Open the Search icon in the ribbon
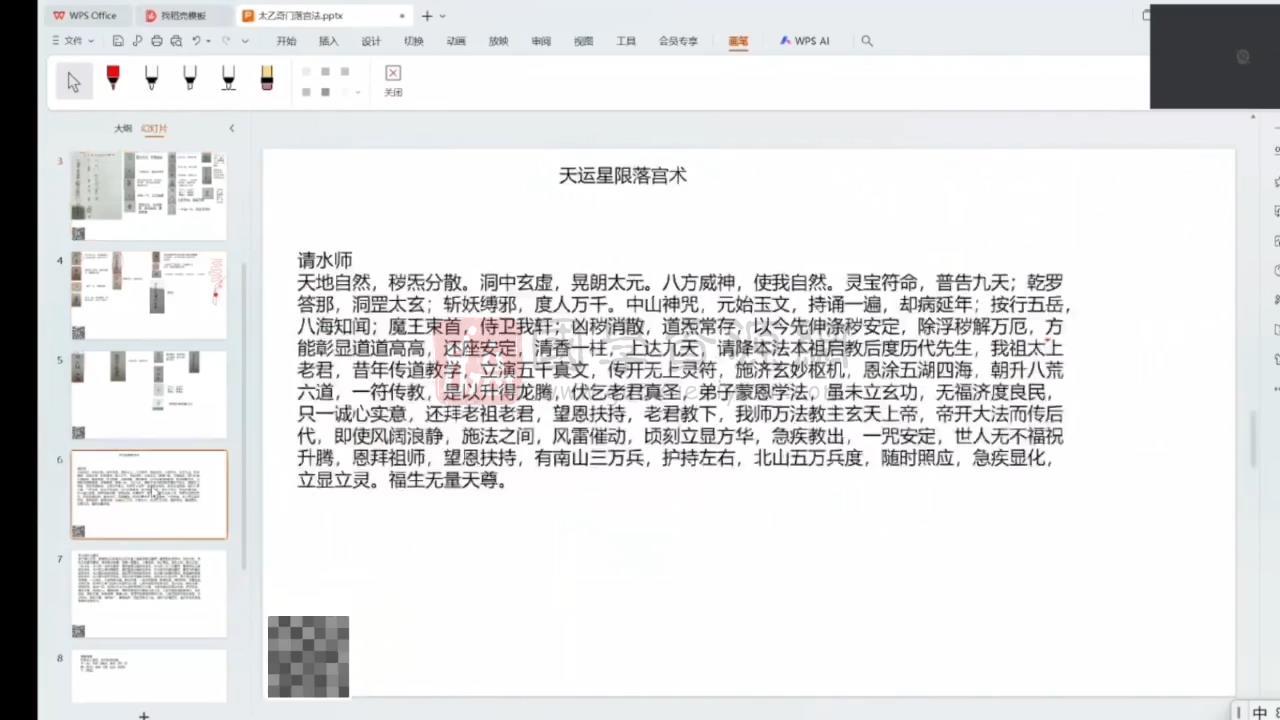The image size is (1280, 720). coord(866,41)
